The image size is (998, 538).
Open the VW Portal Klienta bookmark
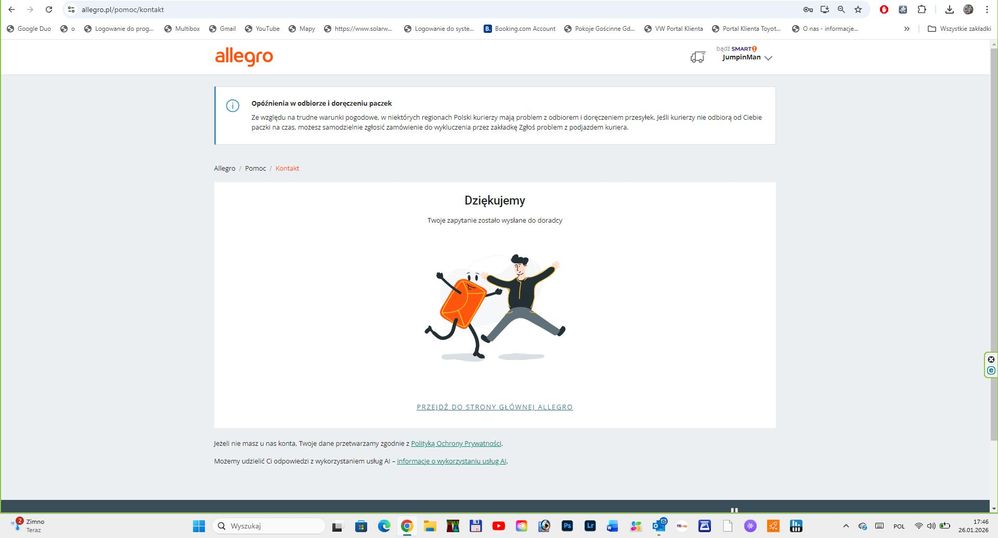pos(673,29)
